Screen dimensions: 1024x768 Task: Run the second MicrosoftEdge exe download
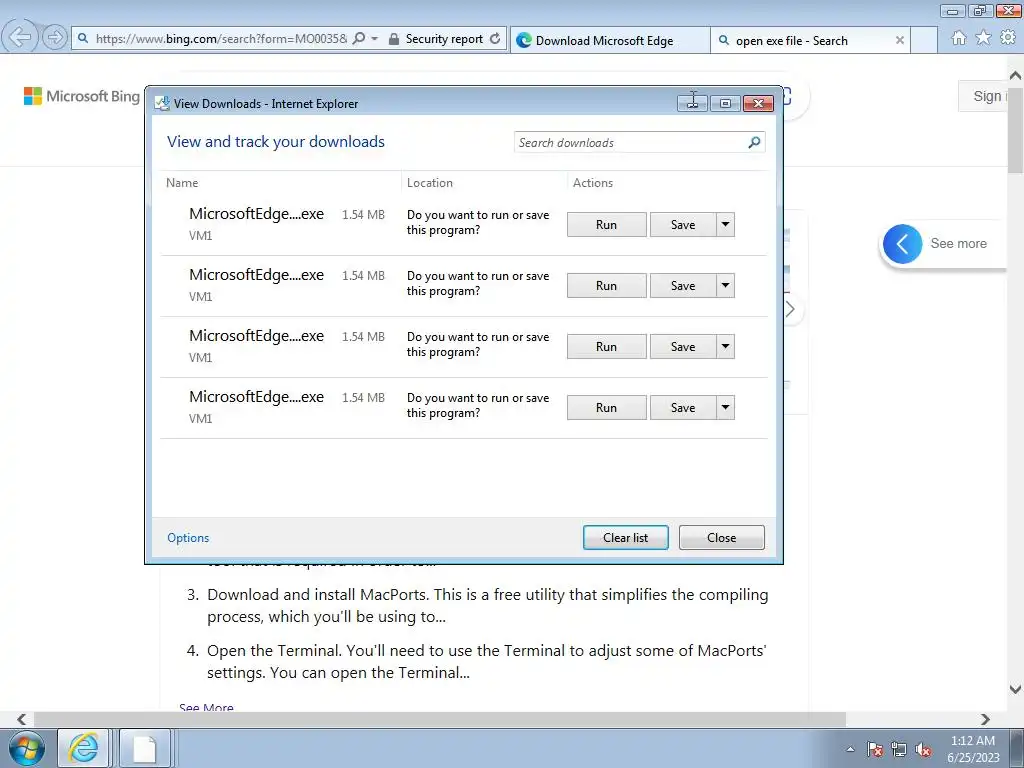tap(606, 285)
